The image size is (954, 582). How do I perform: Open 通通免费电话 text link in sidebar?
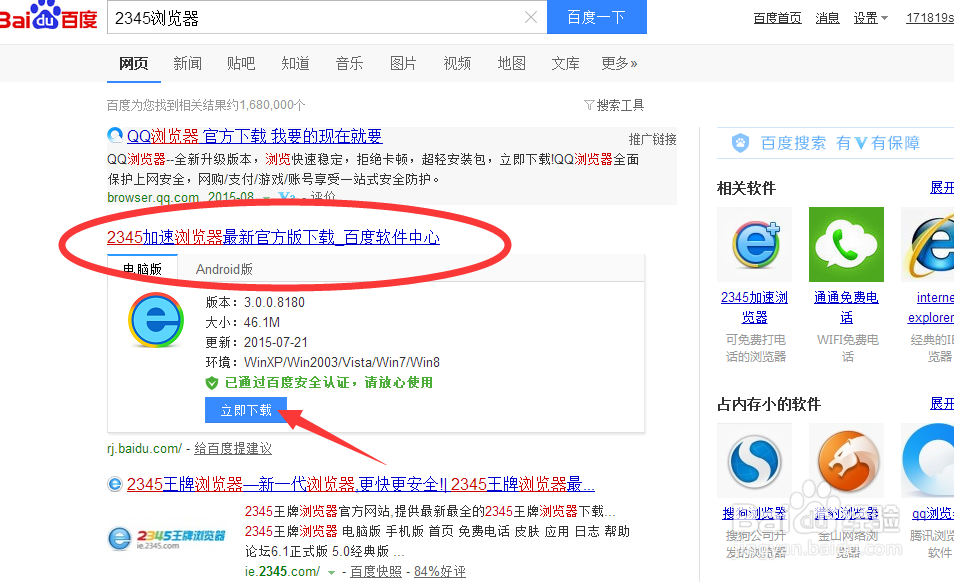click(x=846, y=307)
